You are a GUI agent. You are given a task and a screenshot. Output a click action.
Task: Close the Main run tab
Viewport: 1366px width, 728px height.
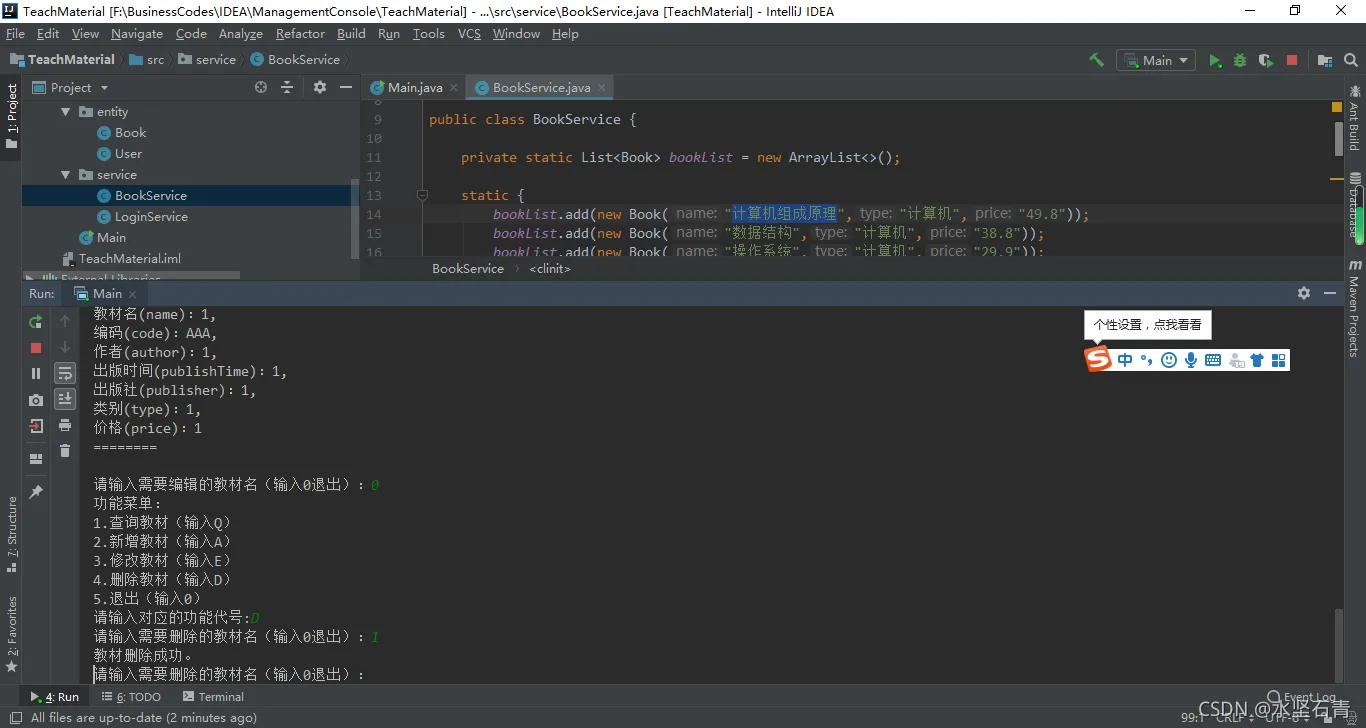pos(132,294)
